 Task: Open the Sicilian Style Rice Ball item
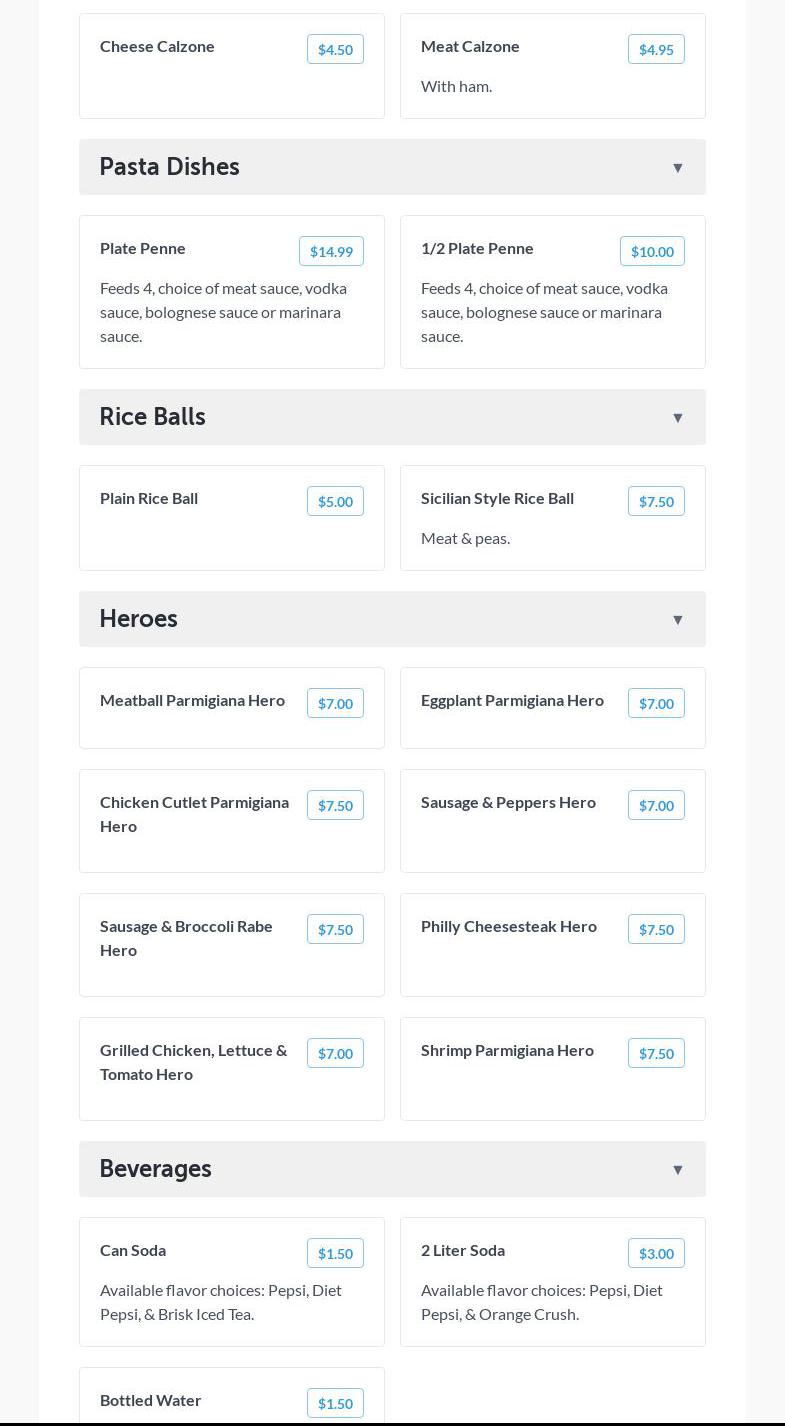pos(497,498)
